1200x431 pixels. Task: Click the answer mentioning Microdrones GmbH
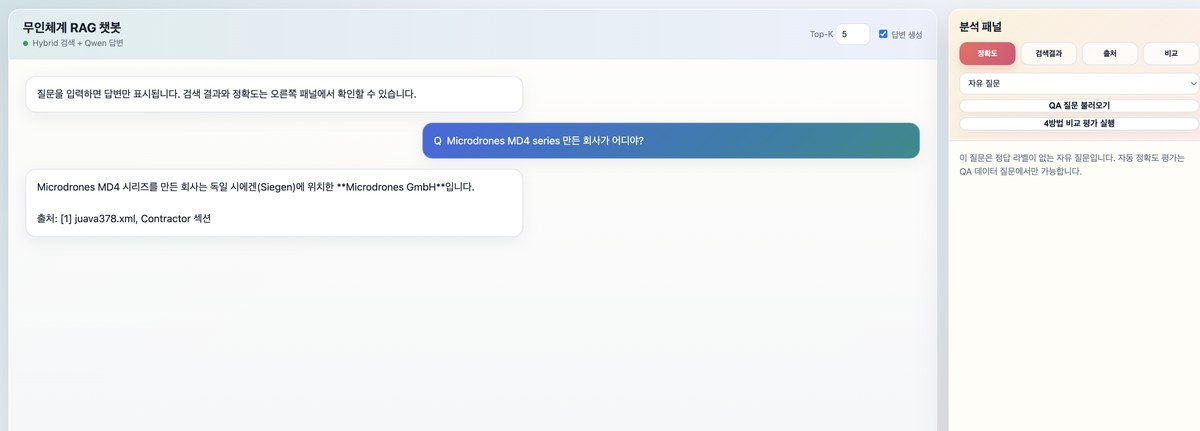tap(274, 203)
